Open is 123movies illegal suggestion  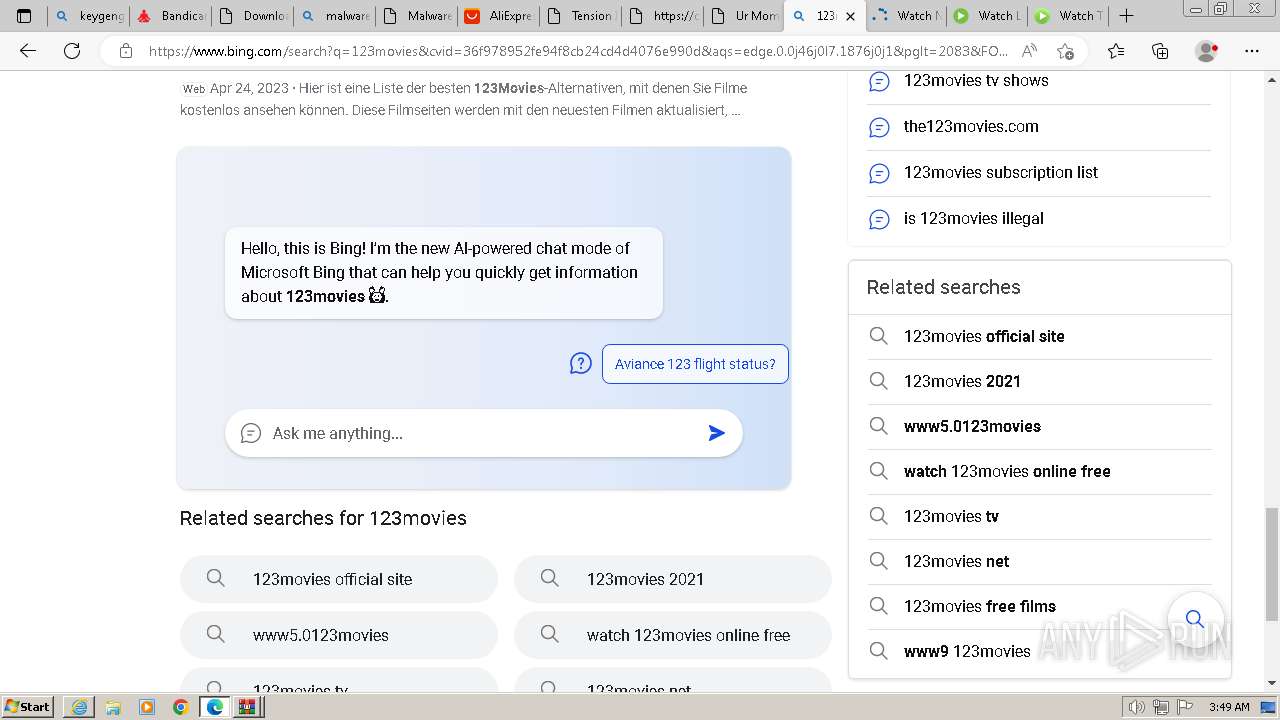point(973,218)
